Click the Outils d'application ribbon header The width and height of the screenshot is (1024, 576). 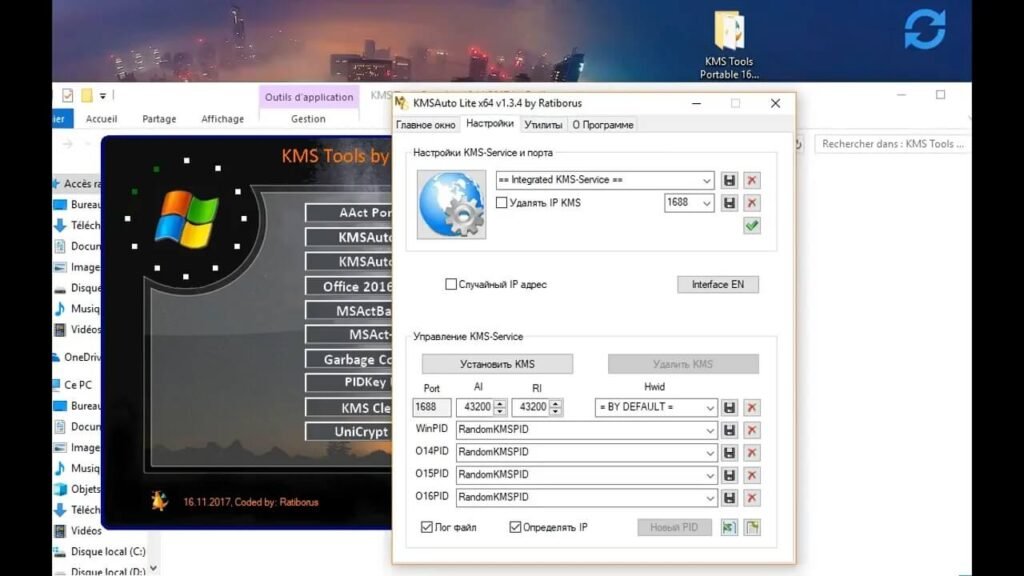coord(309,97)
